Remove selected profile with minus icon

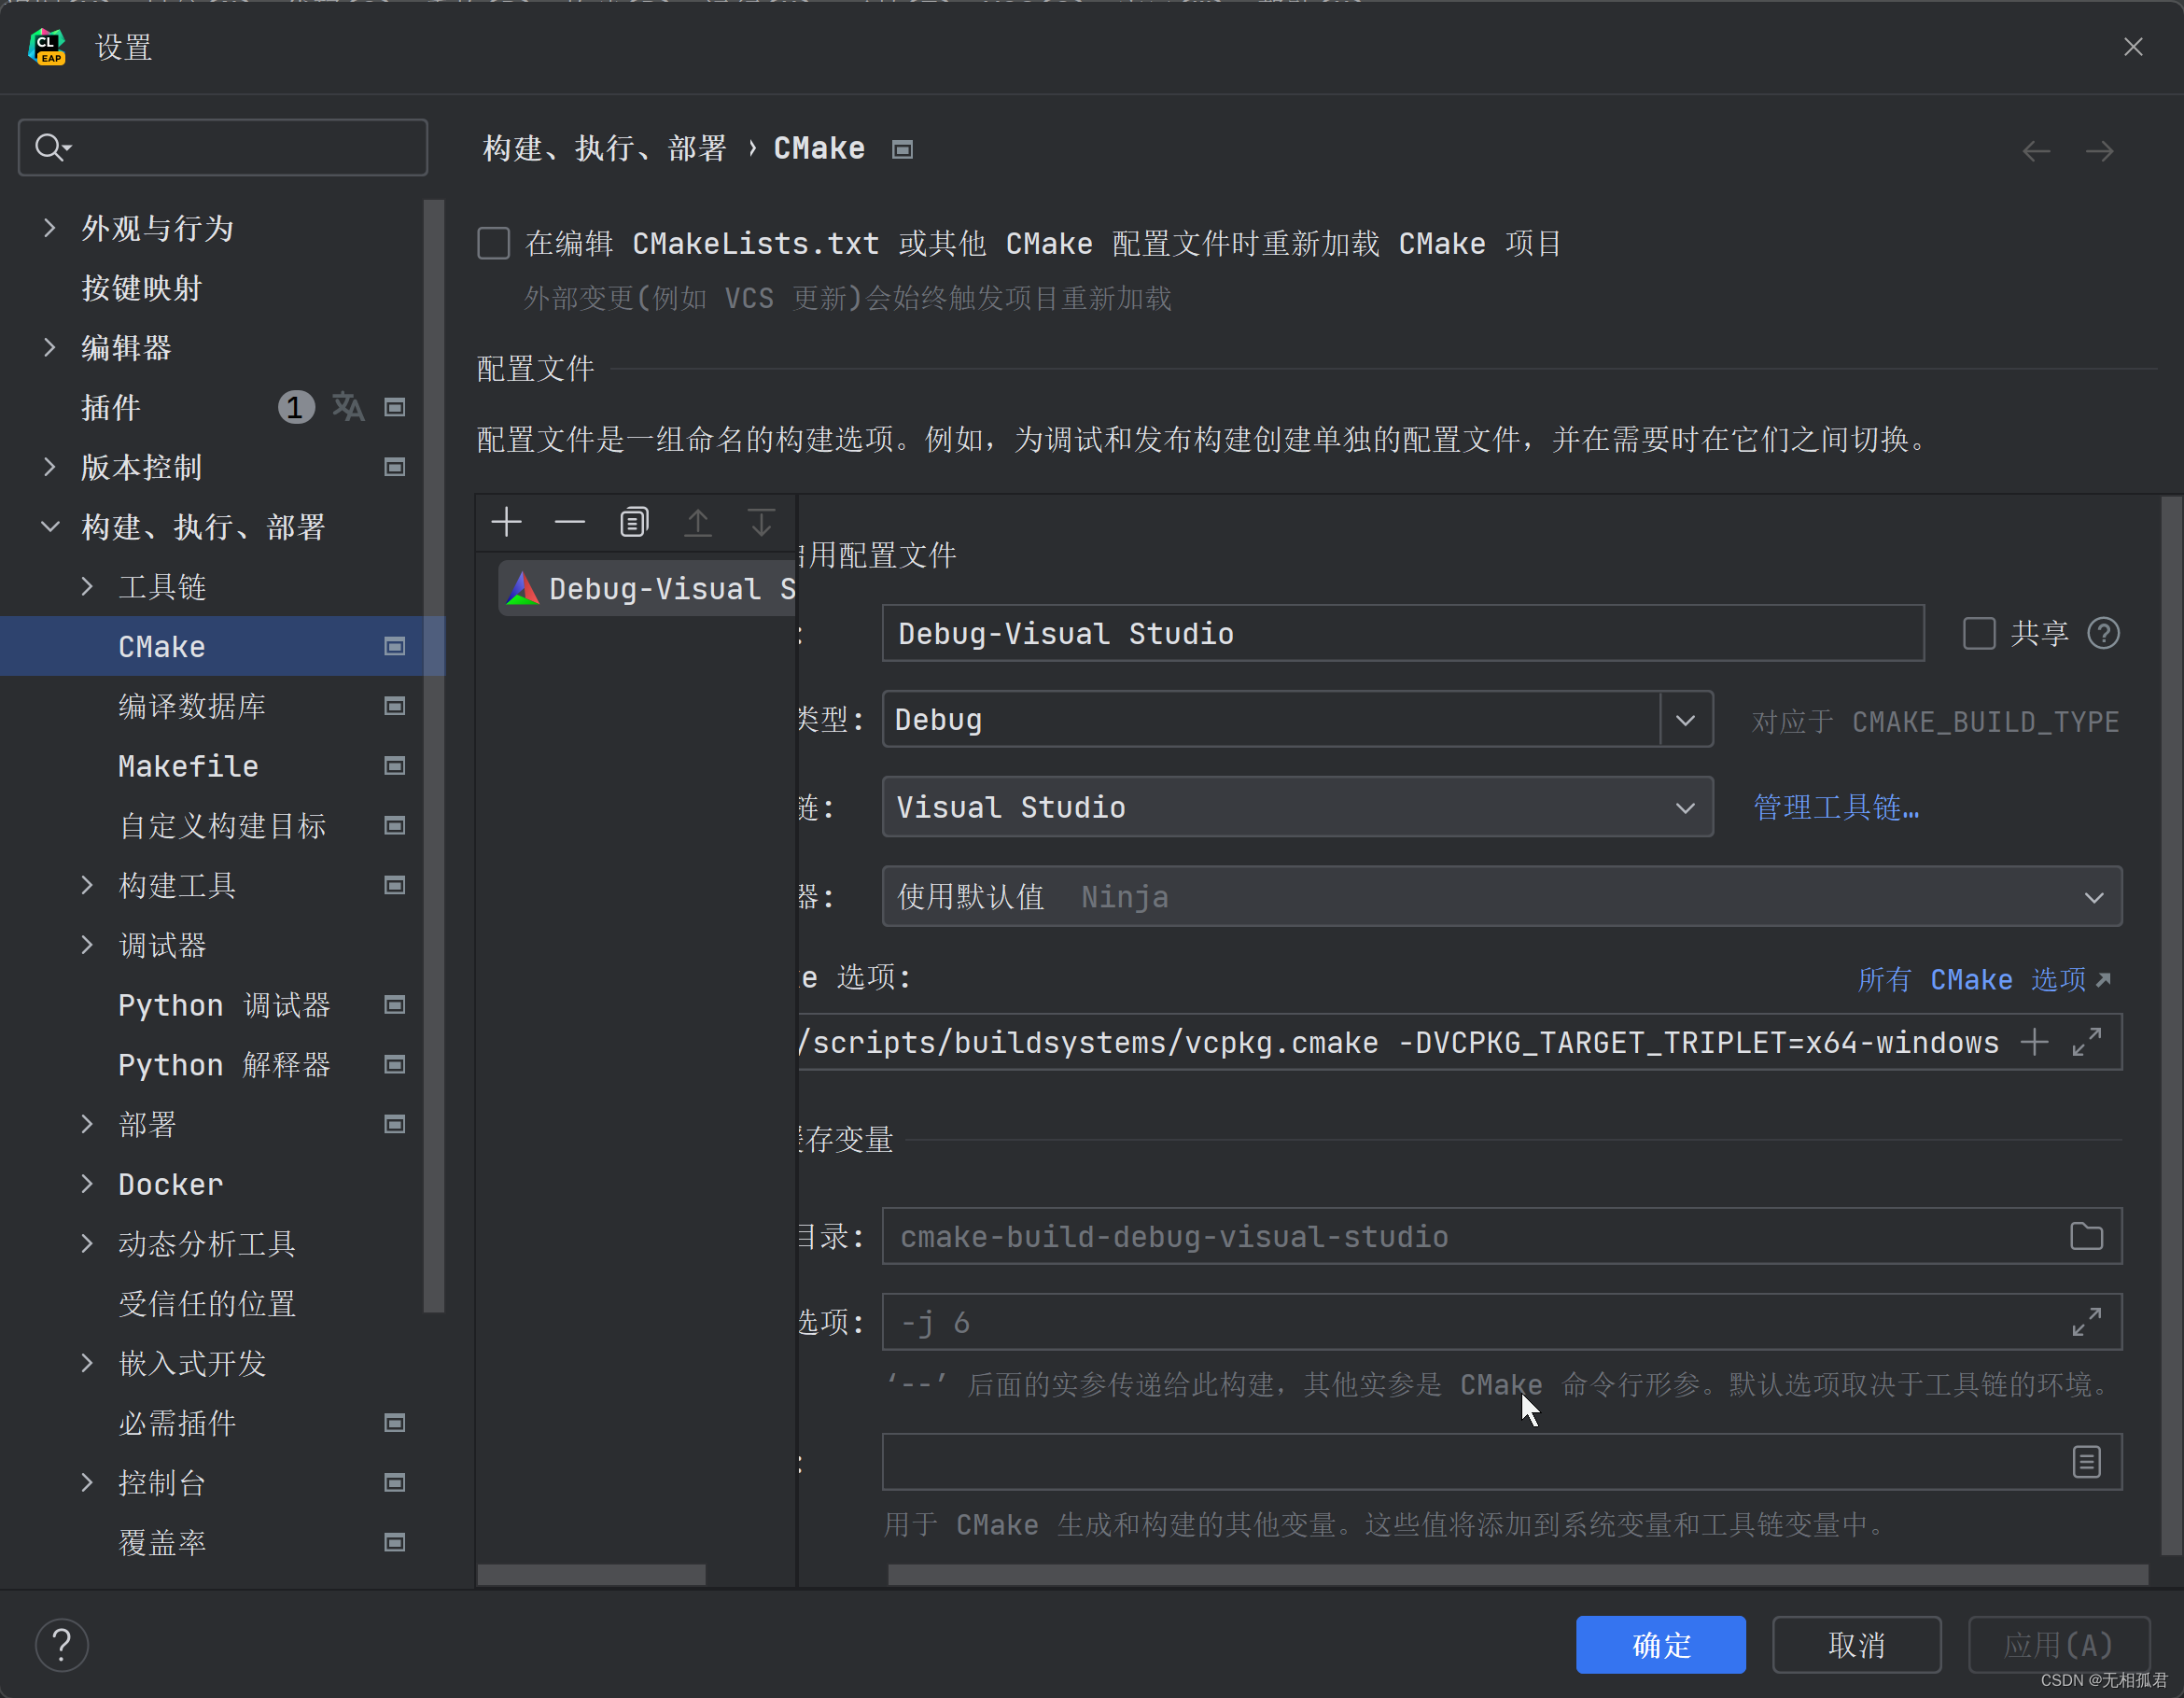pos(570,522)
